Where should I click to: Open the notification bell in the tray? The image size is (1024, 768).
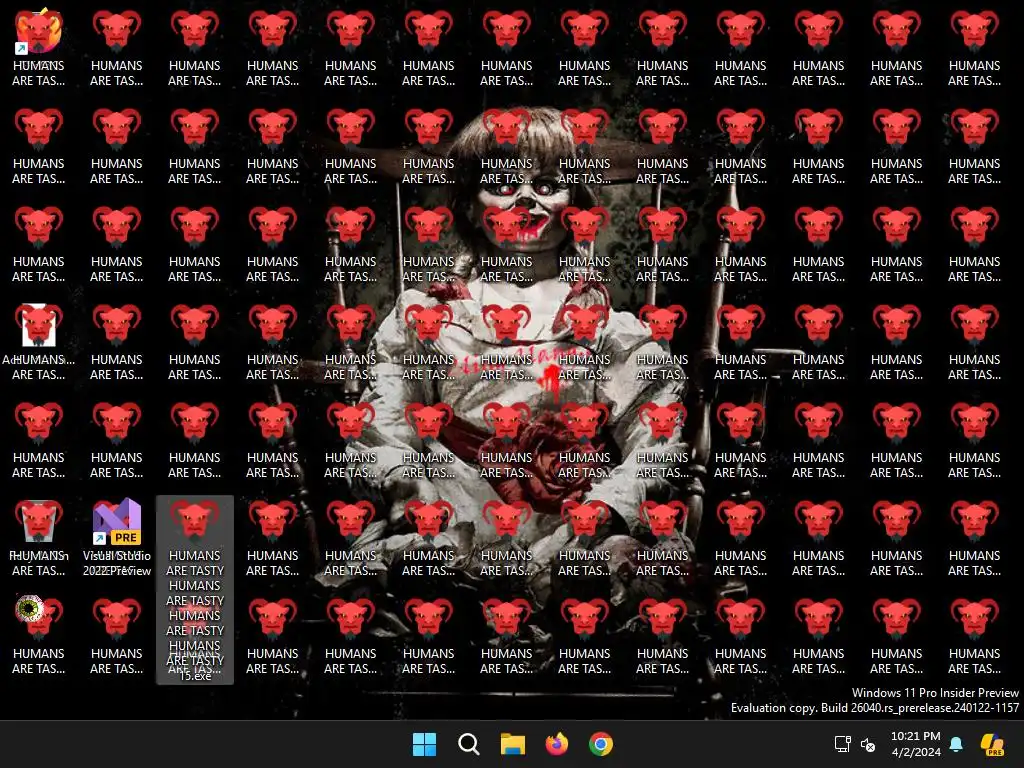956,744
